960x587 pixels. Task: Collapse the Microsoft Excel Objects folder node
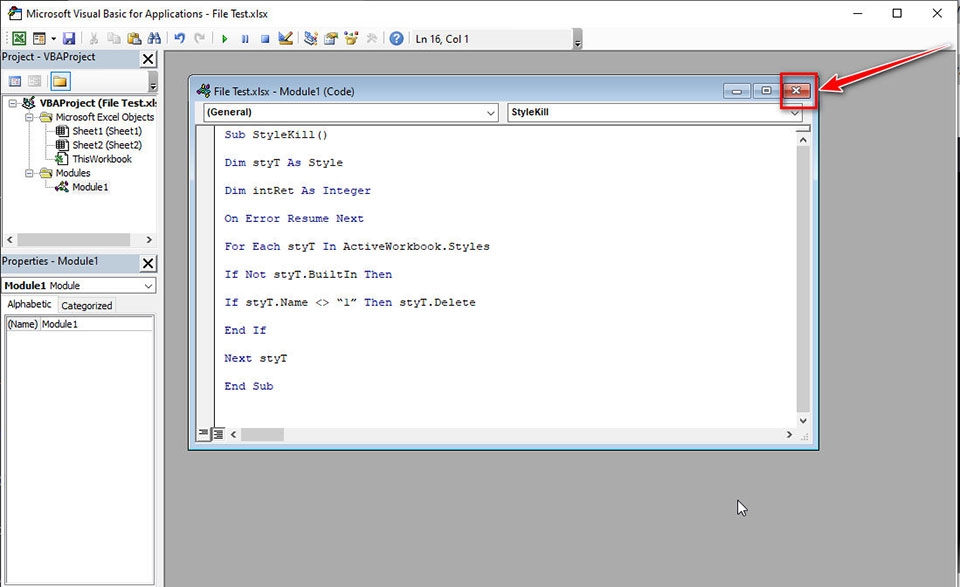click(x=29, y=117)
